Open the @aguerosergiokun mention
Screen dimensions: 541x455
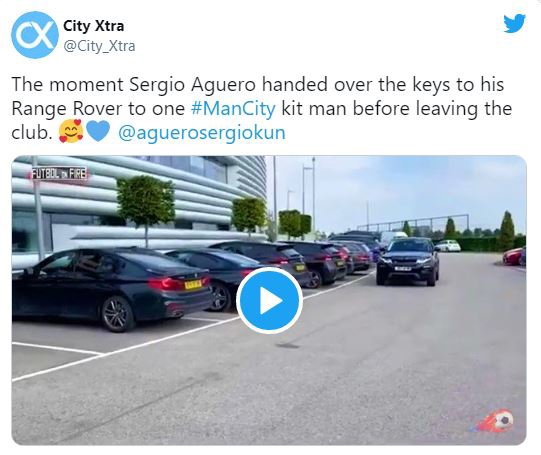click(x=202, y=133)
